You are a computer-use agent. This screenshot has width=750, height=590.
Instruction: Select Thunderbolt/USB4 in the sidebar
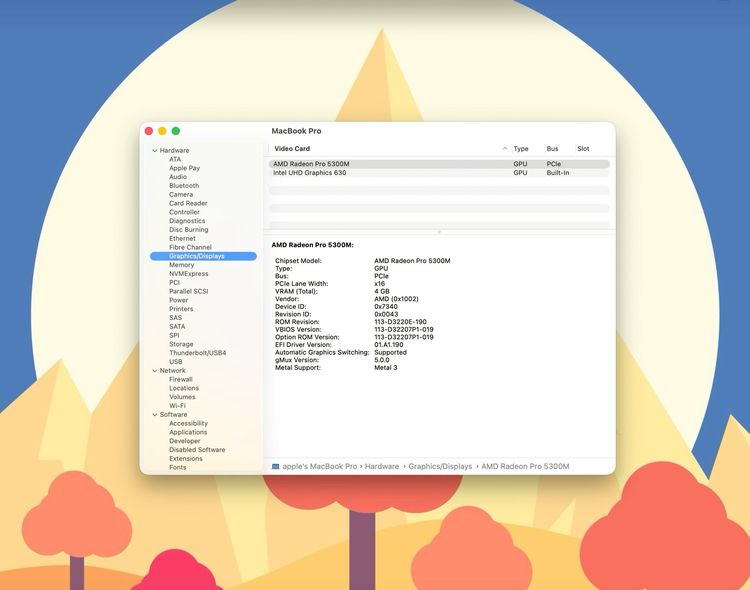click(x=198, y=353)
